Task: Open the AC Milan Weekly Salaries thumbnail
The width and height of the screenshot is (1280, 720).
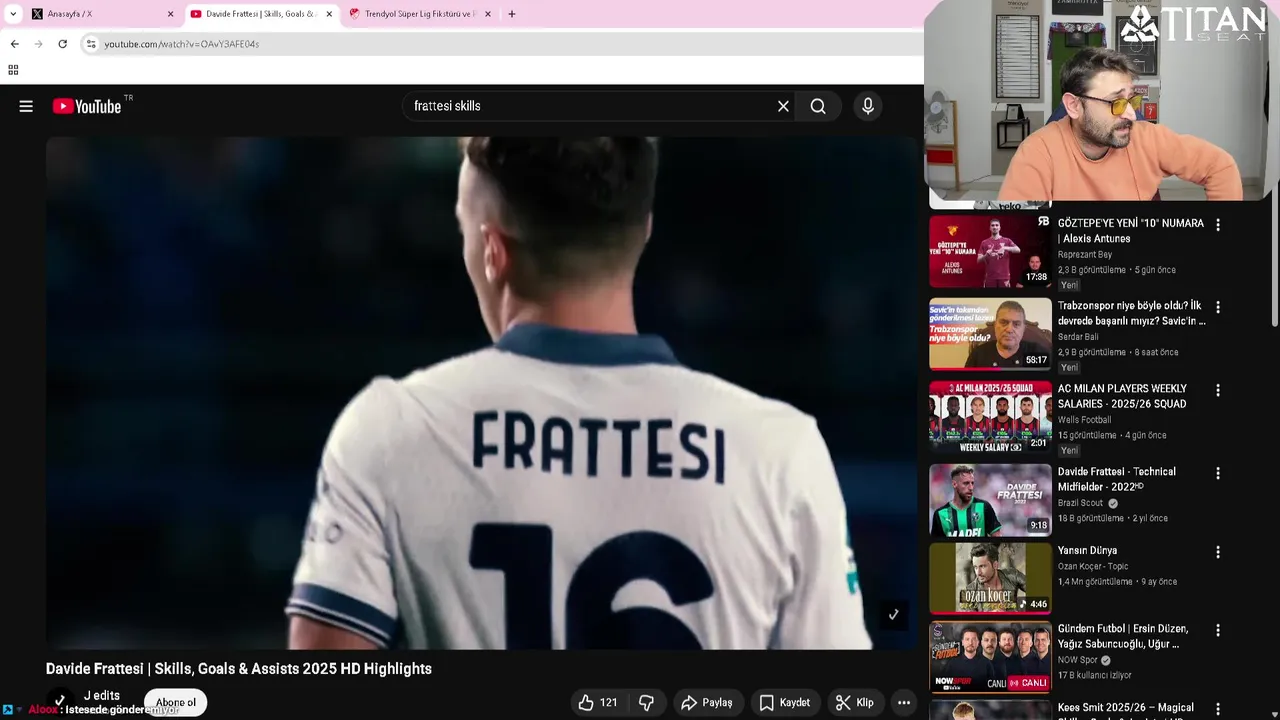Action: click(x=990, y=417)
